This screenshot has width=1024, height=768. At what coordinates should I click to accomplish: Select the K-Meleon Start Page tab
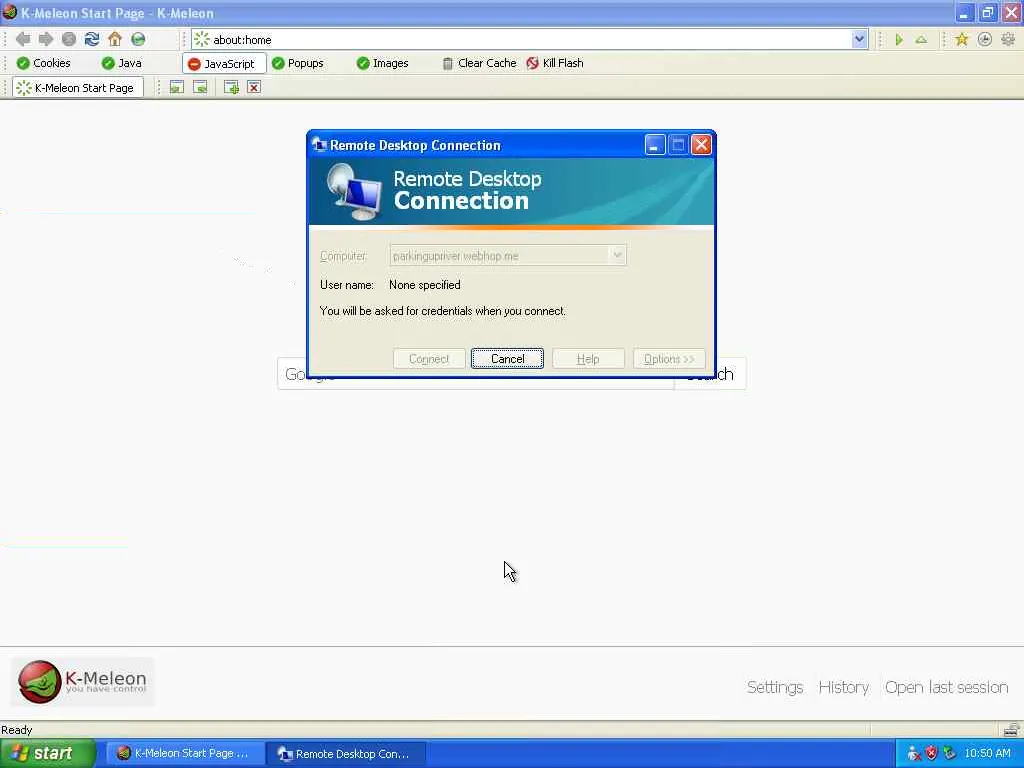(77, 88)
